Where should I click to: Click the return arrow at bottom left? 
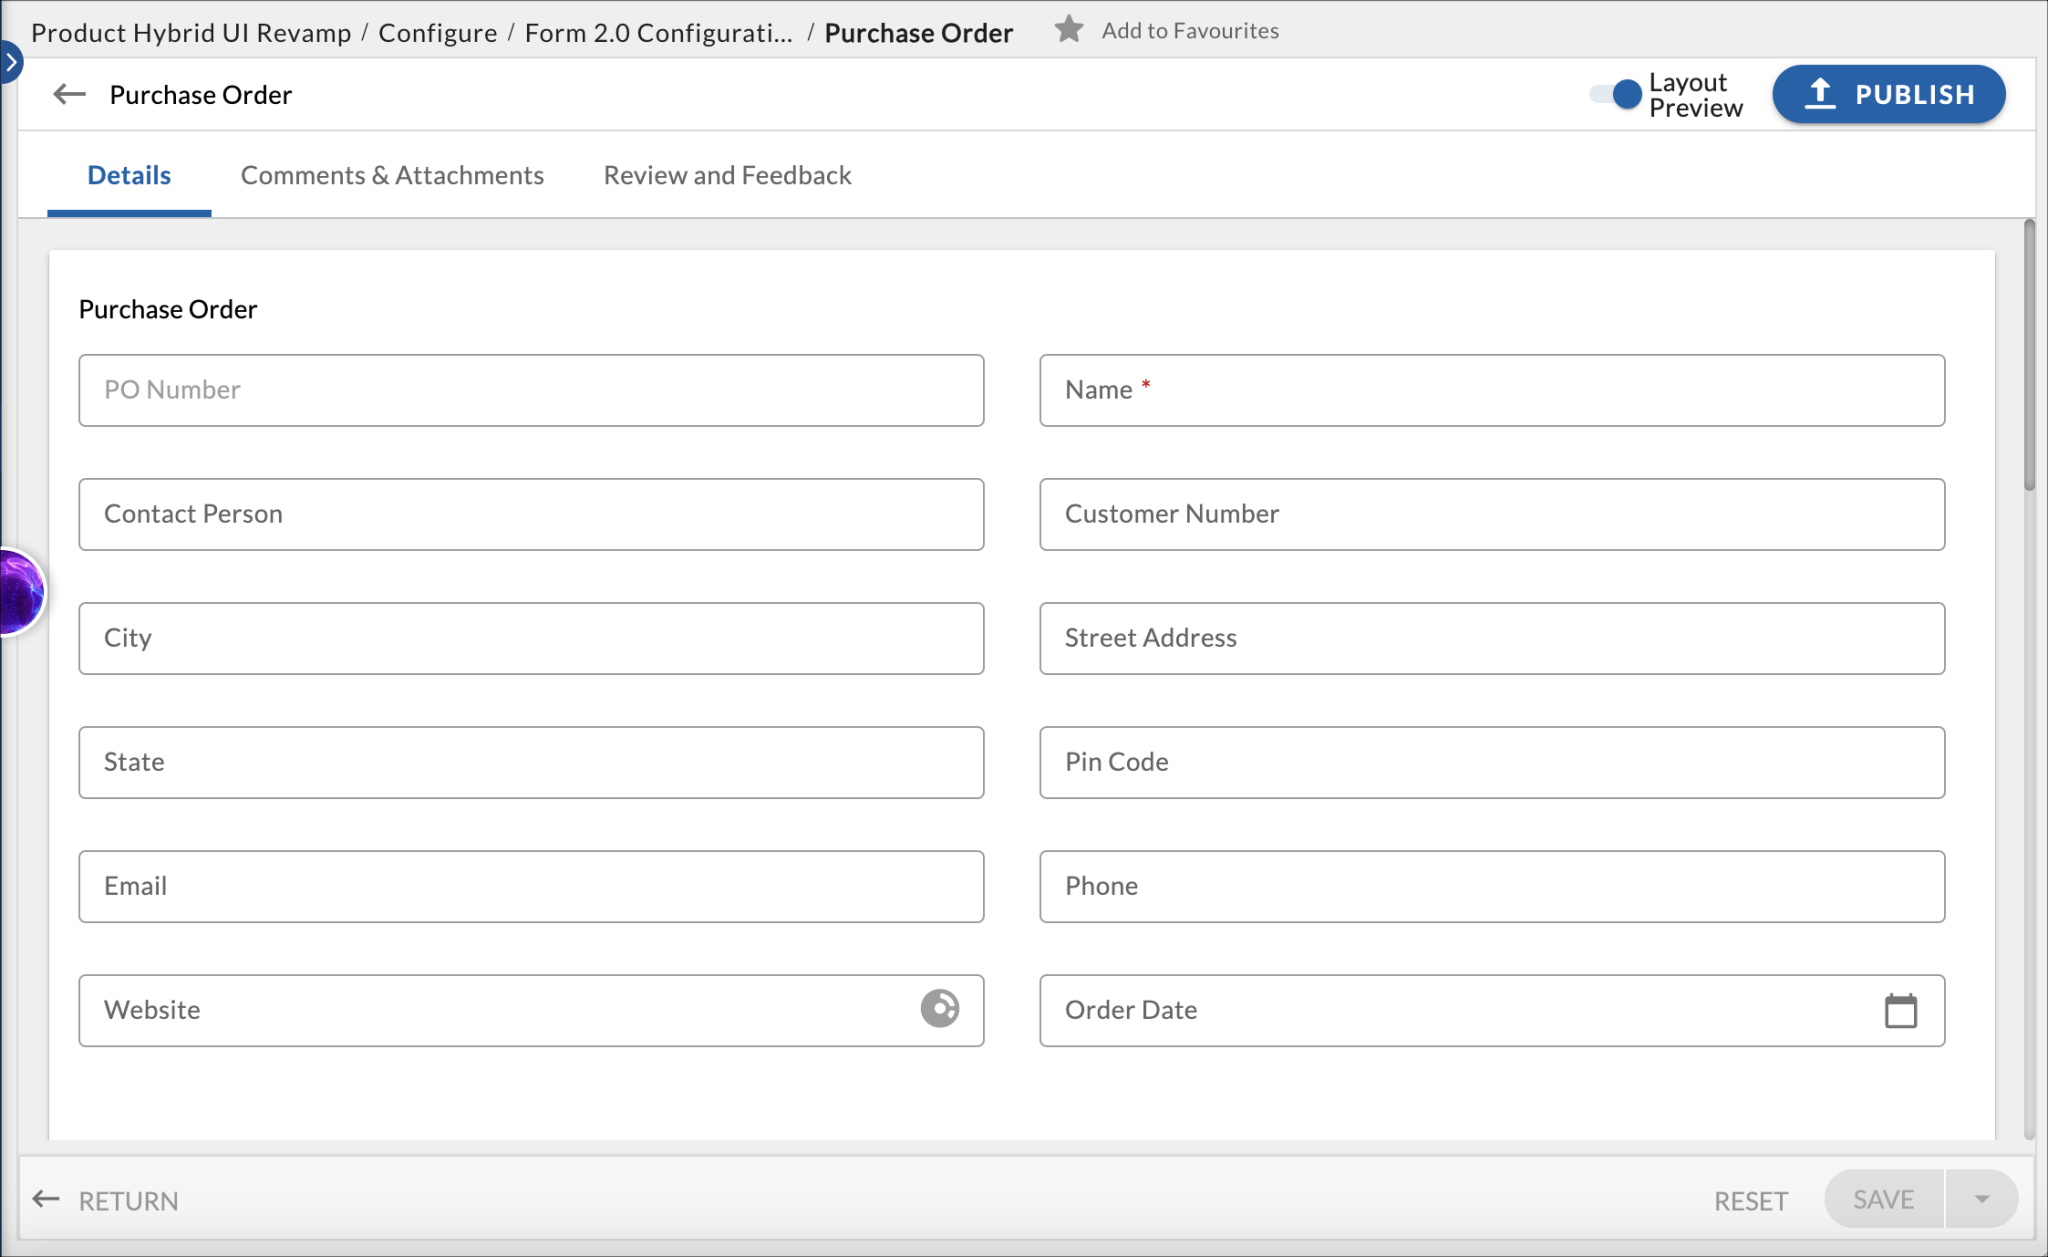coord(44,1198)
